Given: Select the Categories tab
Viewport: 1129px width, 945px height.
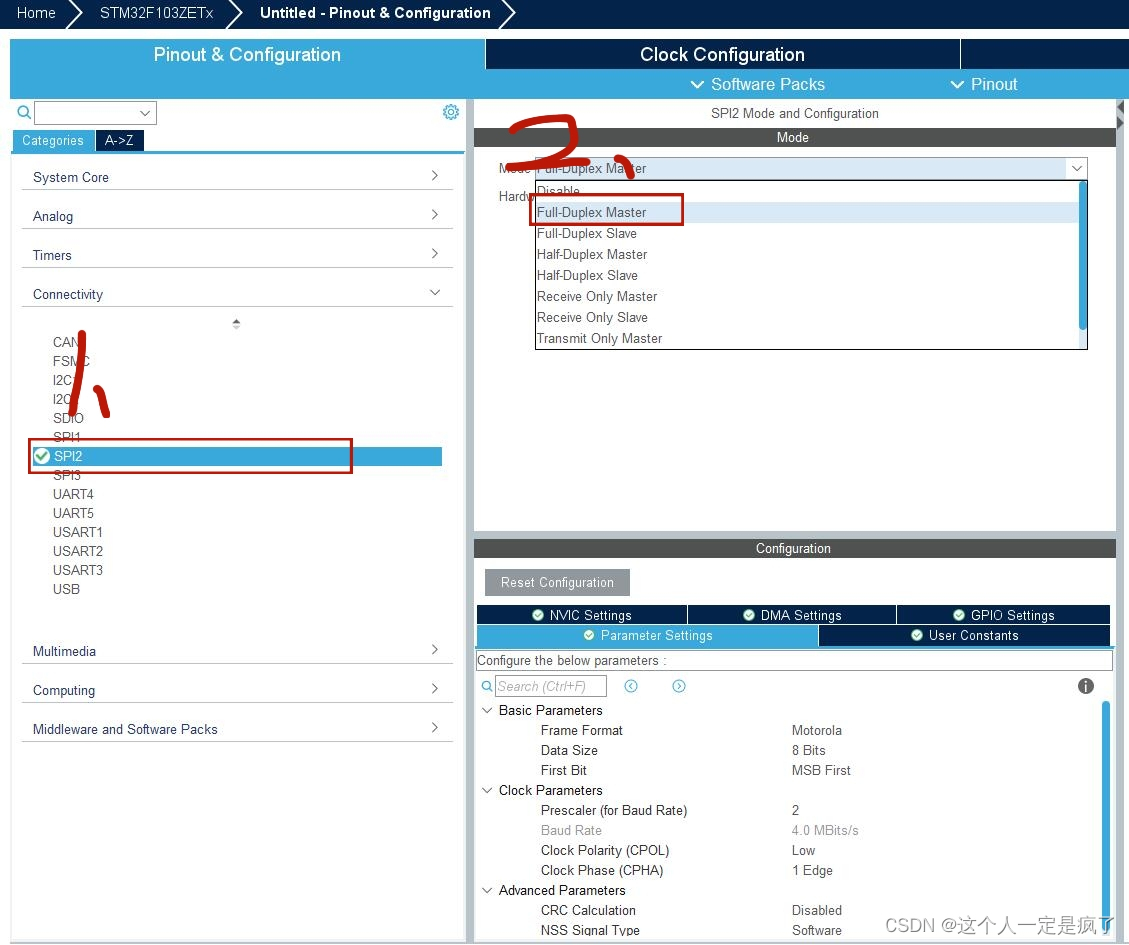Looking at the screenshot, I should pyautogui.click(x=53, y=140).
